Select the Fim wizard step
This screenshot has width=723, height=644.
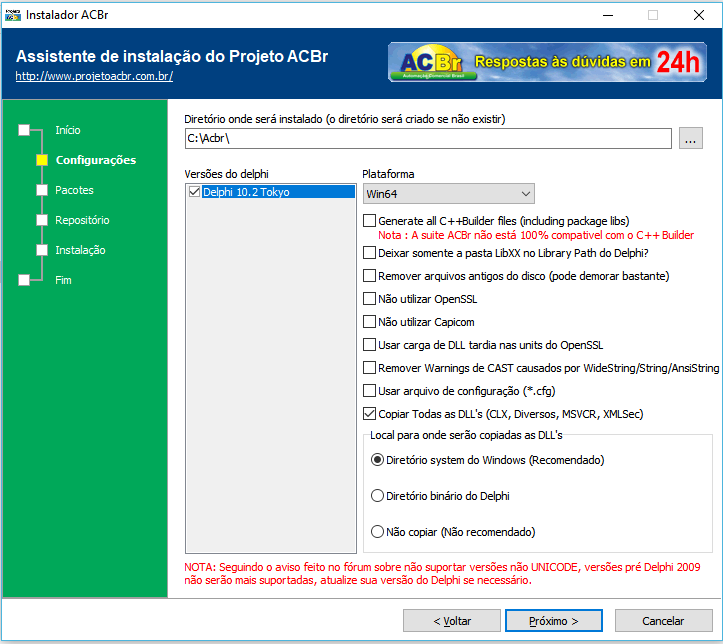[63, 280]
